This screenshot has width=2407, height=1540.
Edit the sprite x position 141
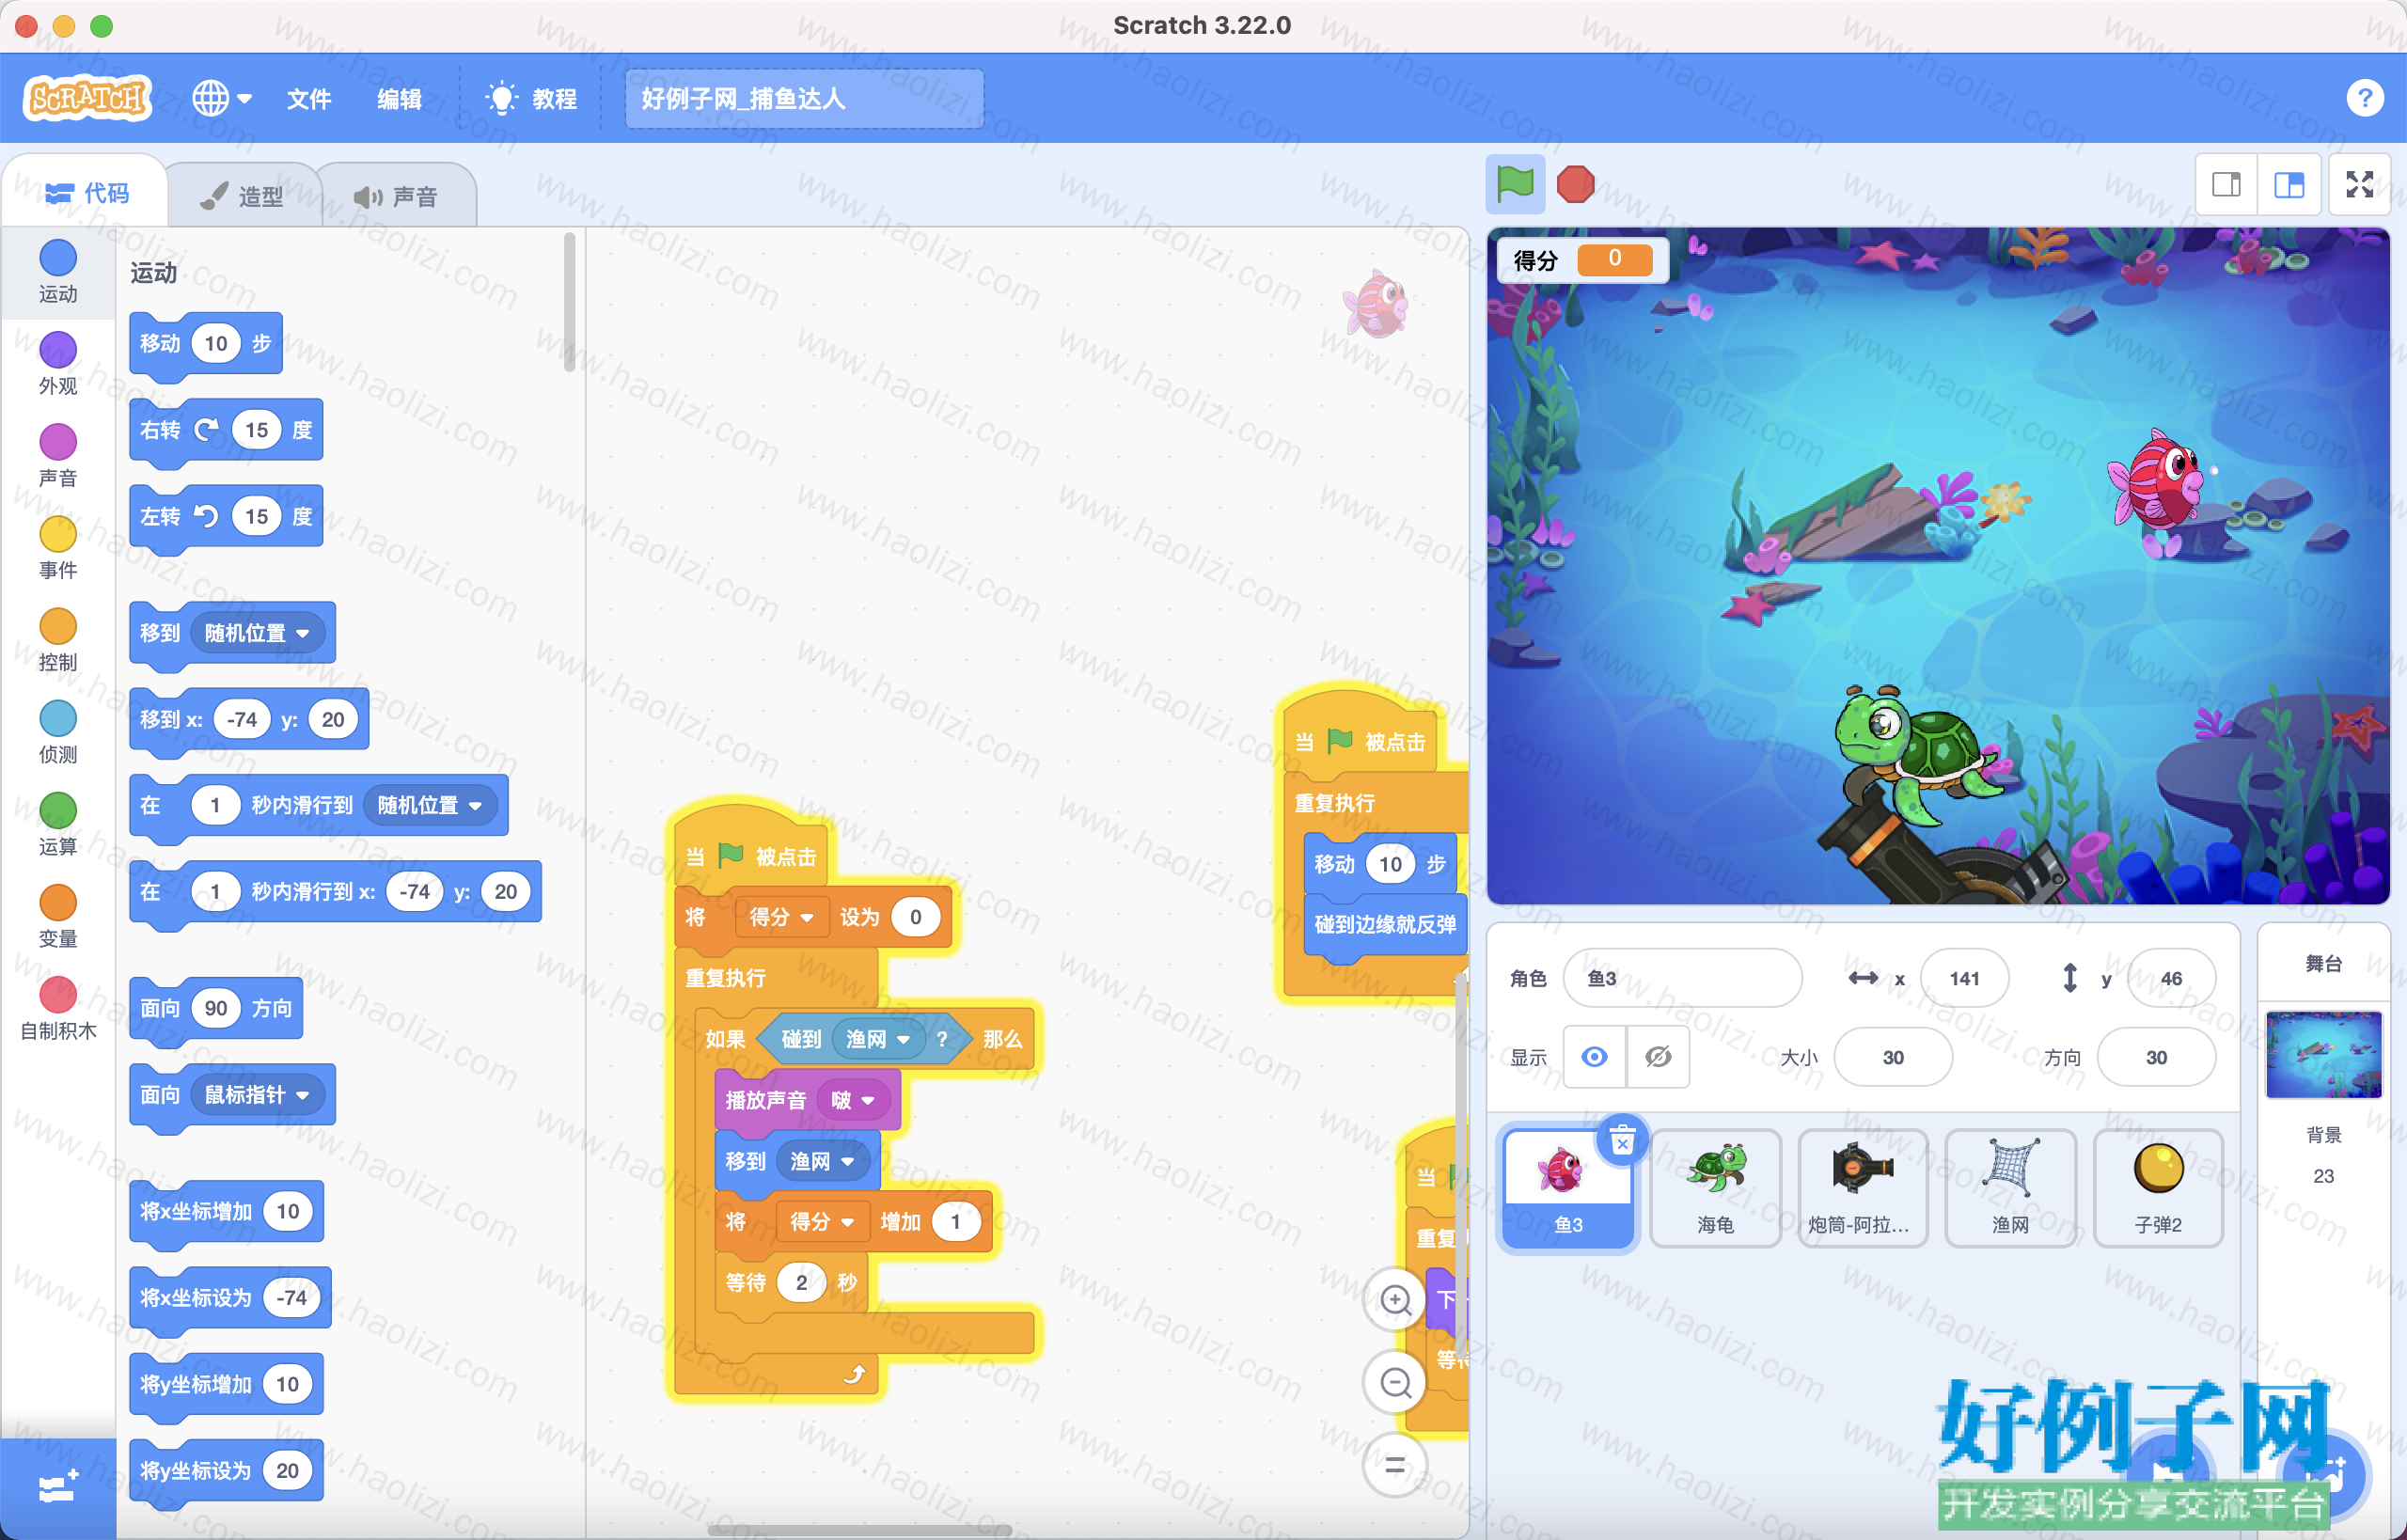point(1964,977)
